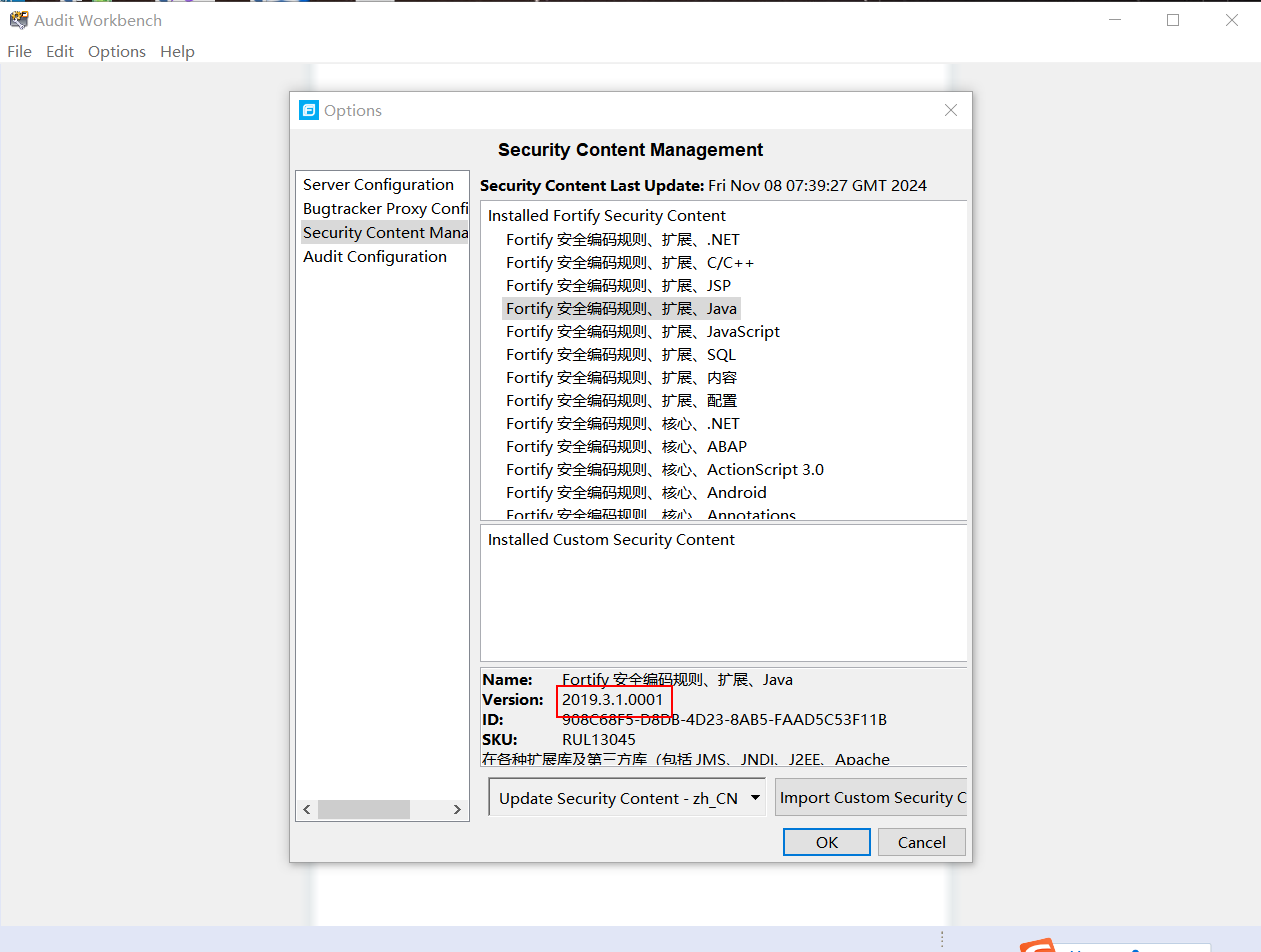Open the Help menu
Screen dimensions: 1261x952
point(177,52)
